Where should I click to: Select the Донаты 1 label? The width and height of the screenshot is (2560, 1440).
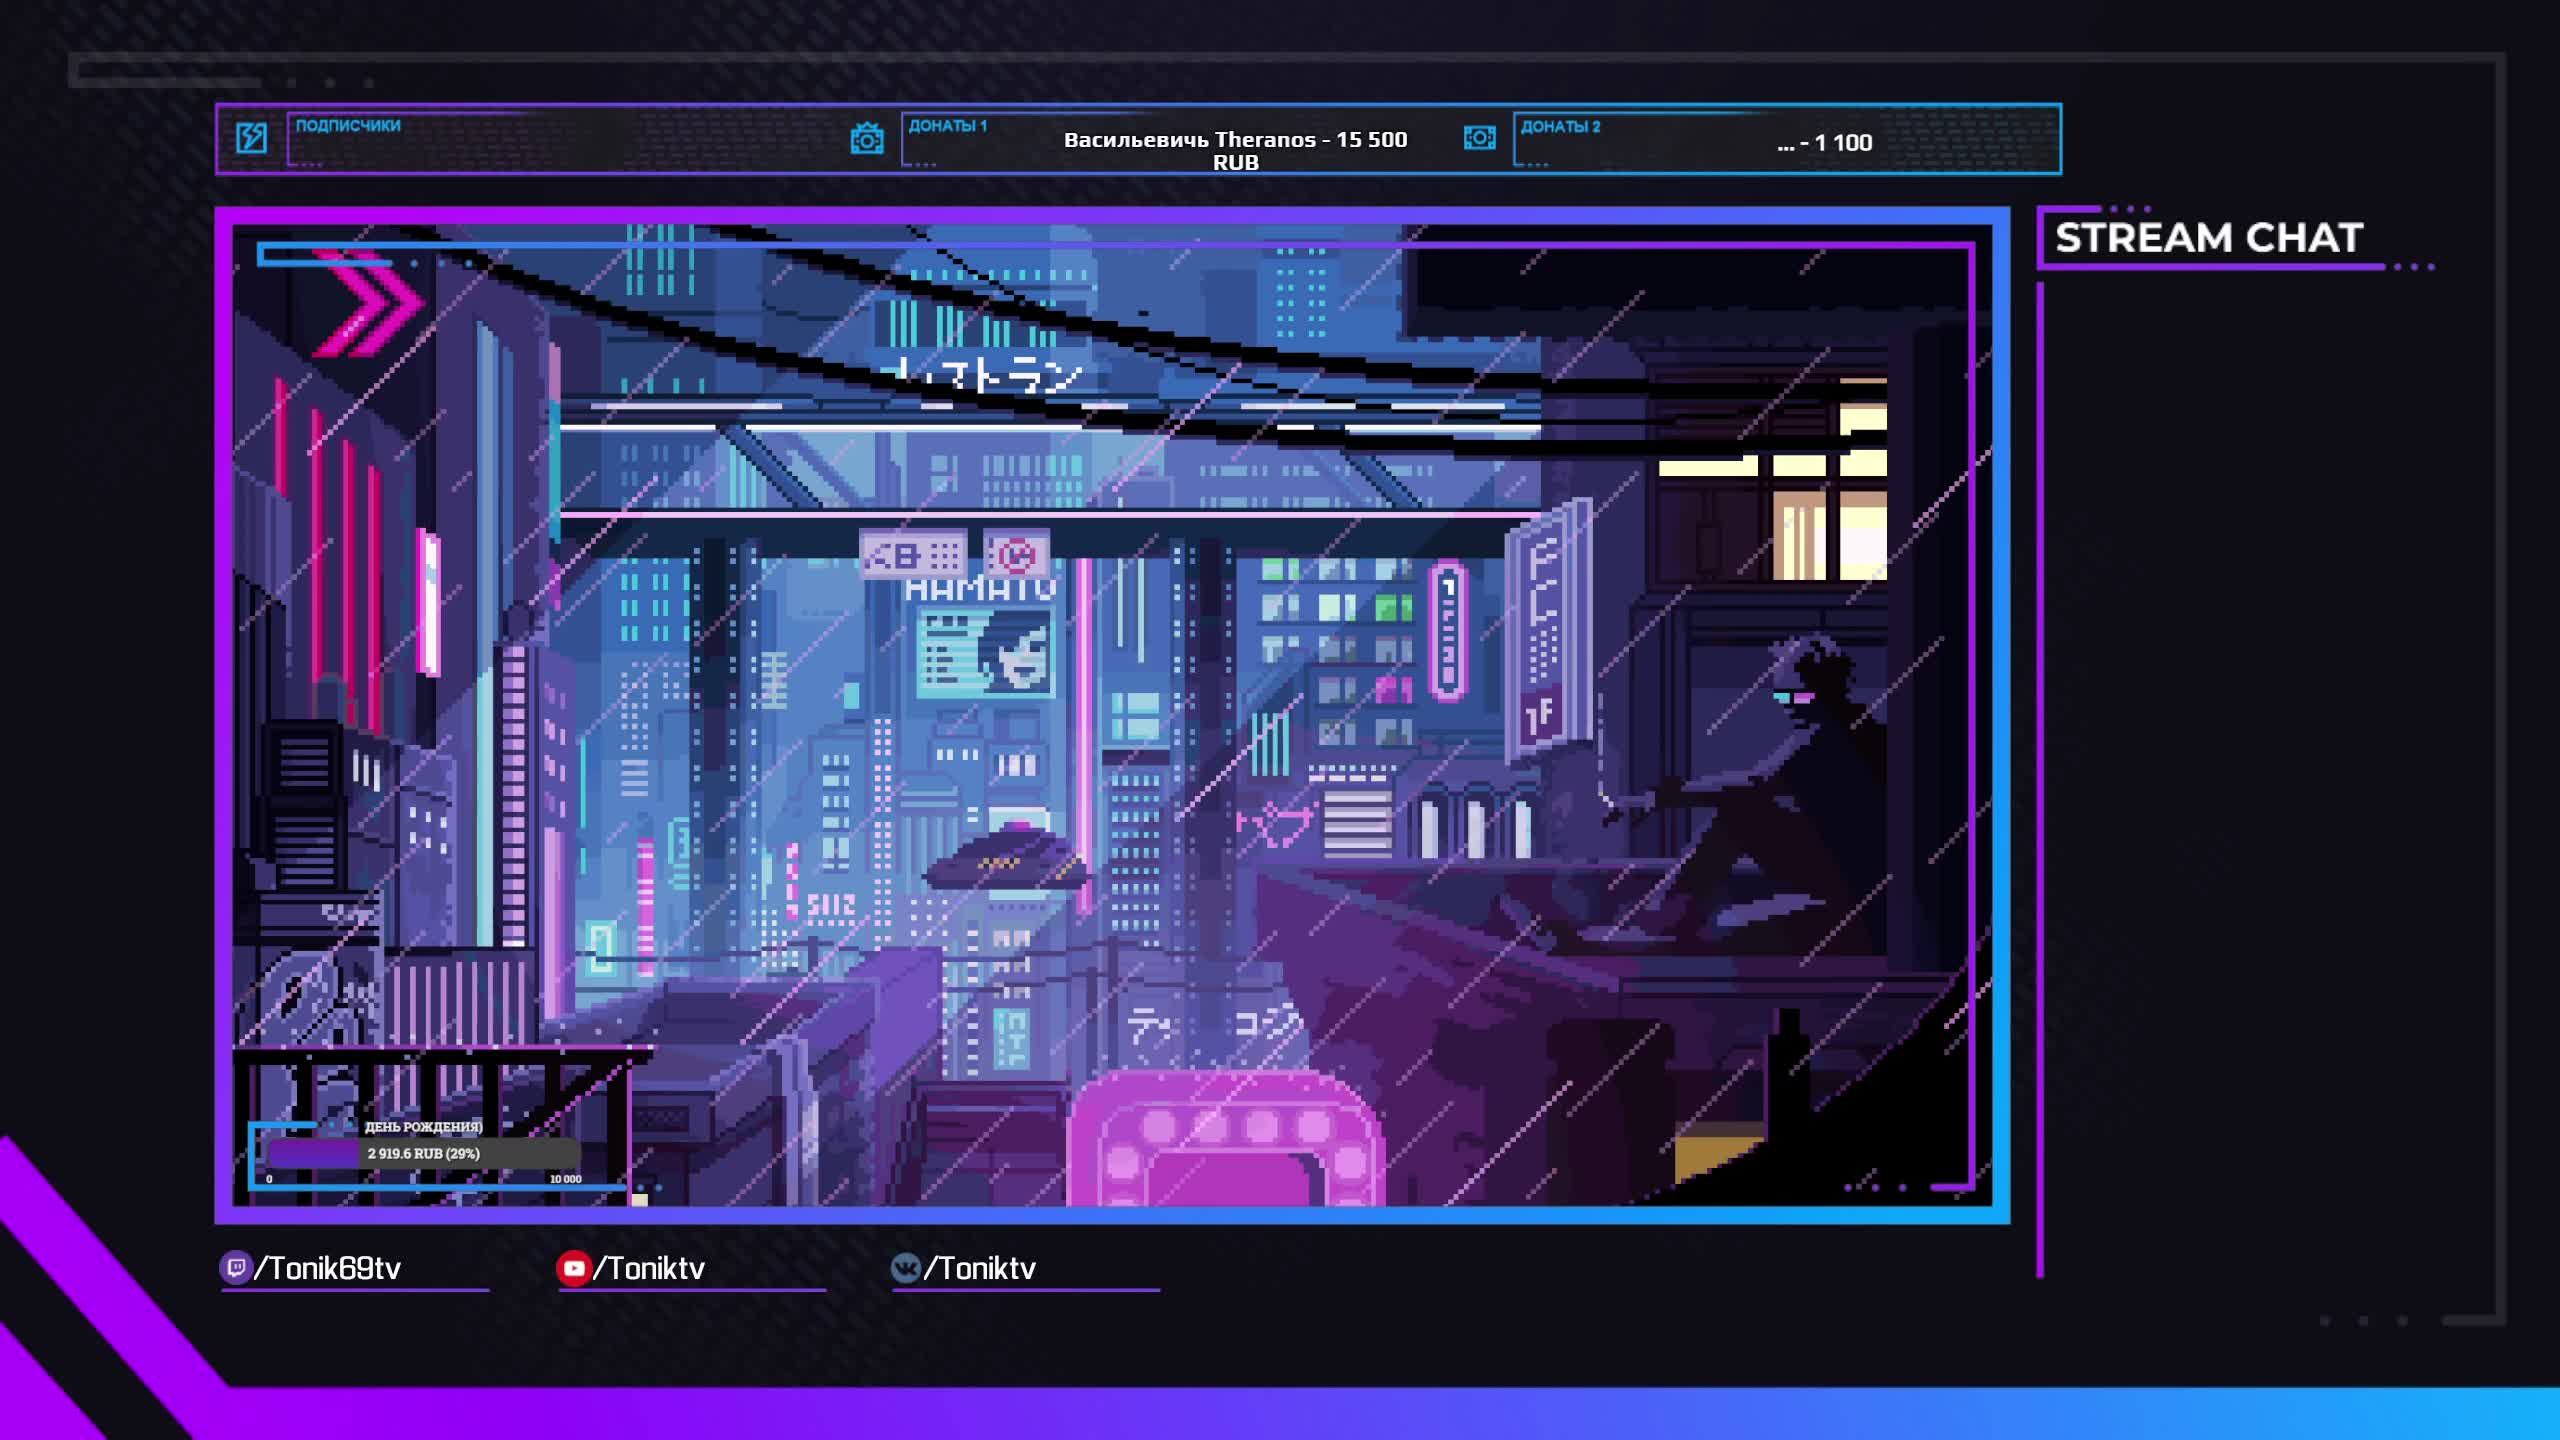(x=947, y=126)
